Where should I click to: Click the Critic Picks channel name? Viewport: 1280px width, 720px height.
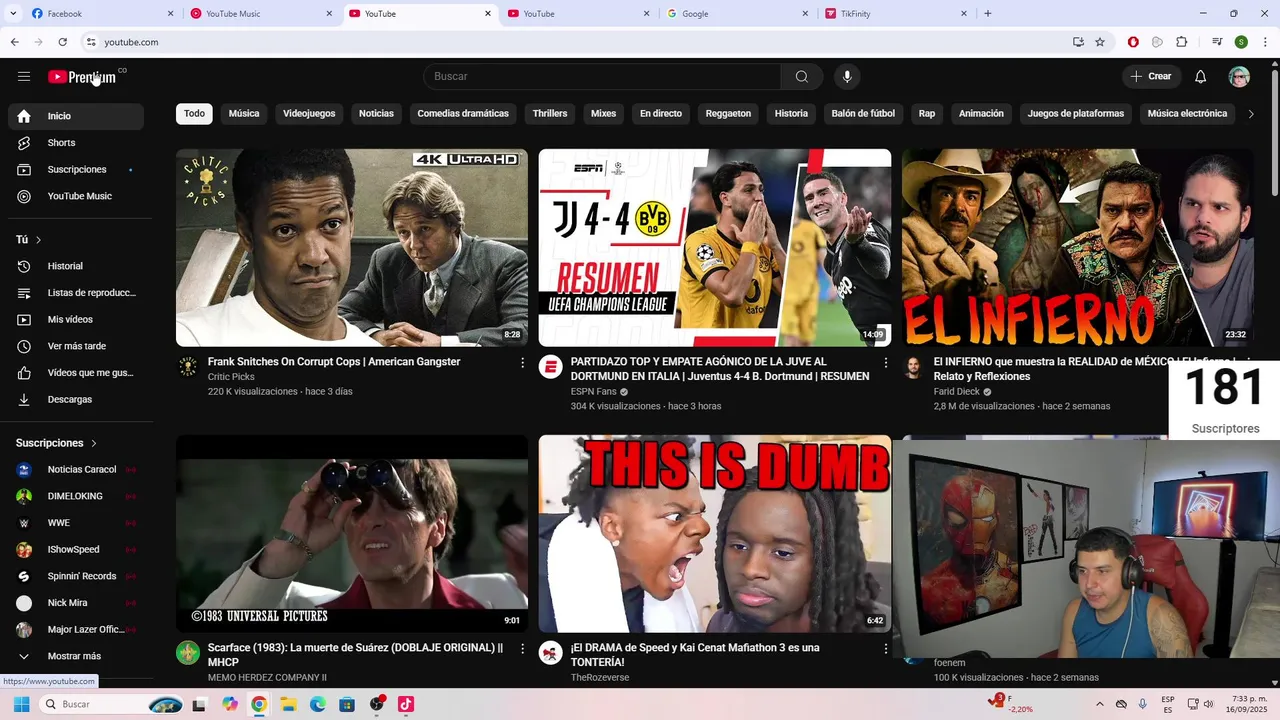pyautogui.click(x=231, y=377)
